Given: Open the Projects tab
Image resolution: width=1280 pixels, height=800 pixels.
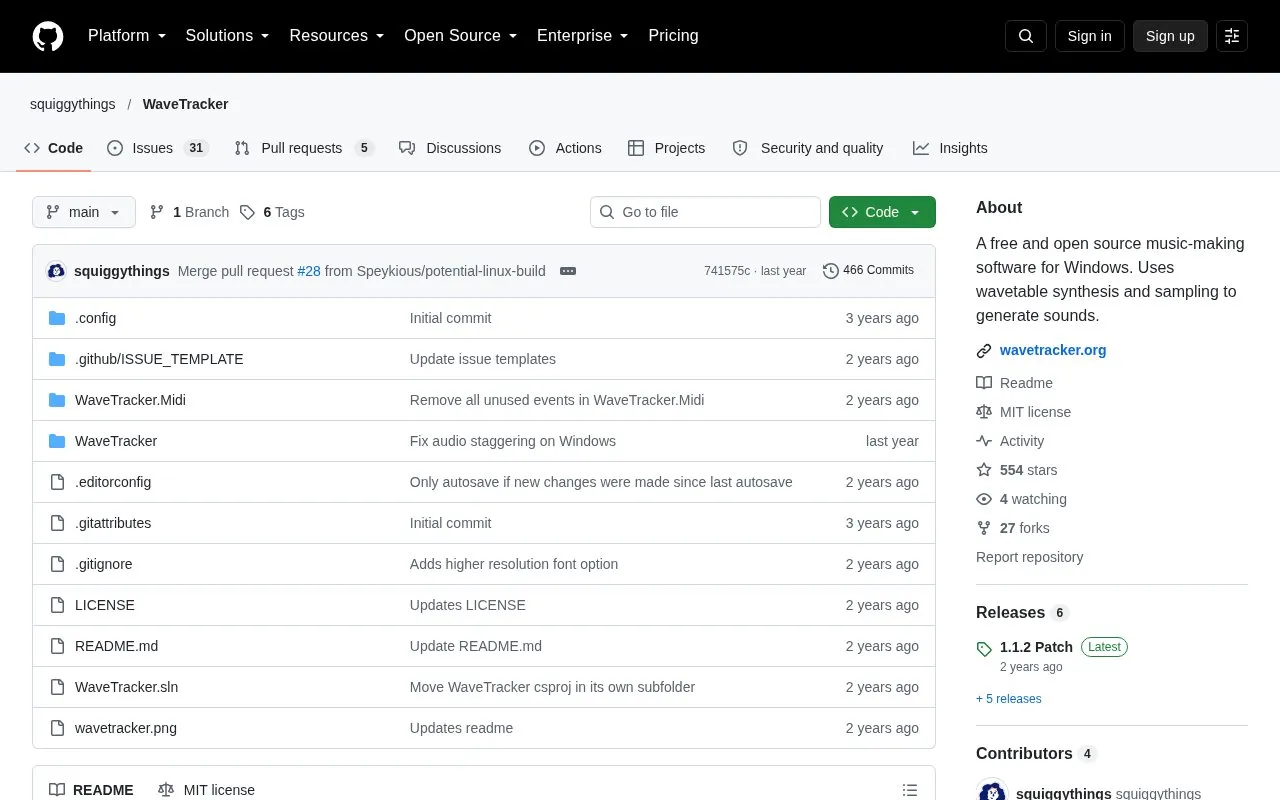Looking at the screenshot, I should (x=666, y=148).
